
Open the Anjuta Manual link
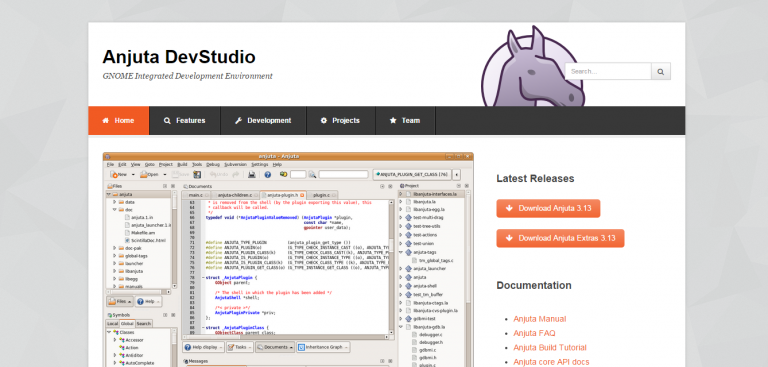[540, 319]
